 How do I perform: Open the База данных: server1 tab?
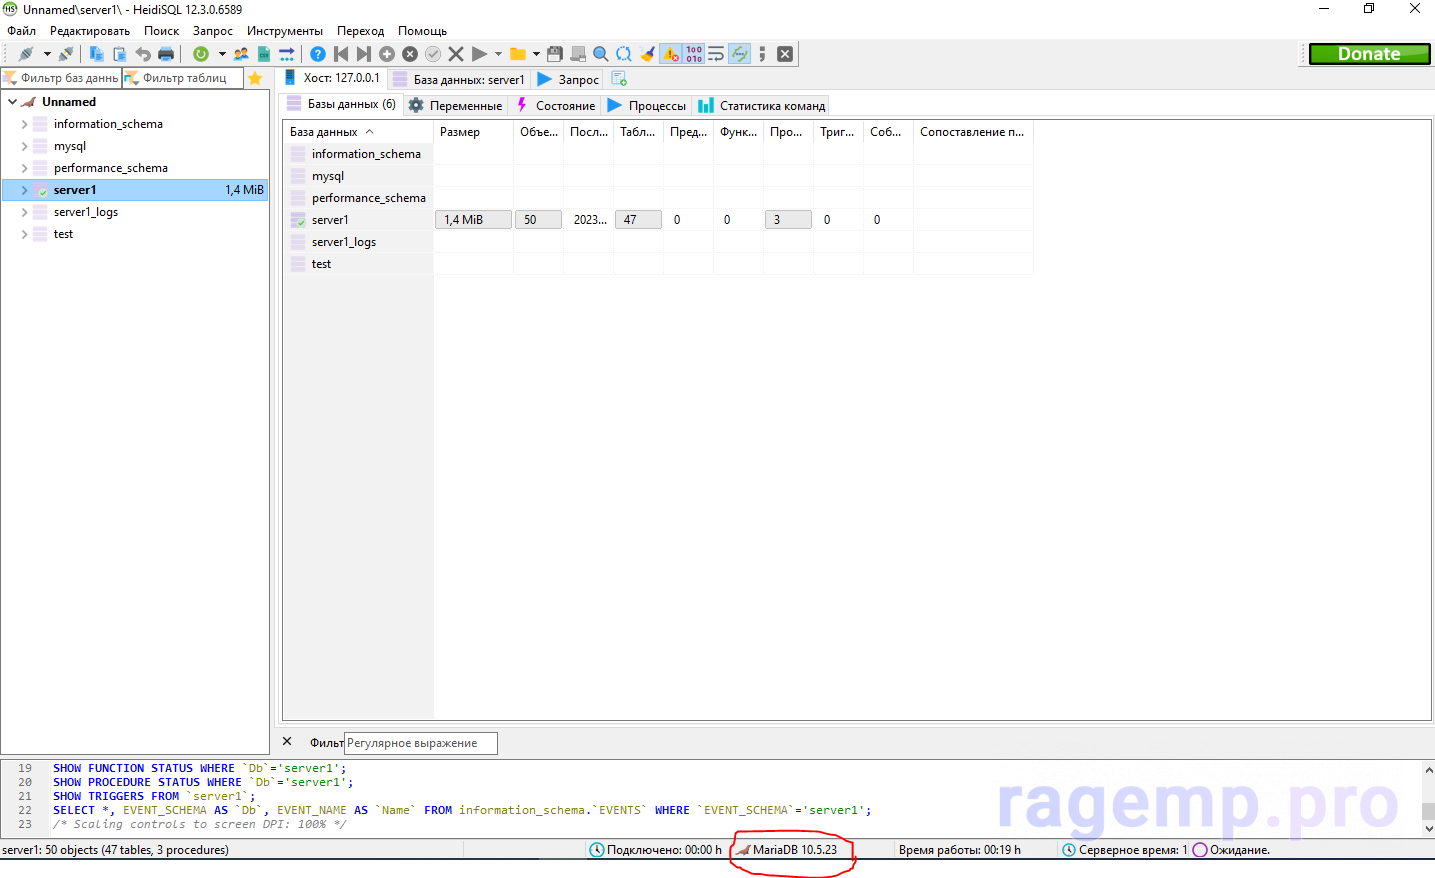point(458,79)
